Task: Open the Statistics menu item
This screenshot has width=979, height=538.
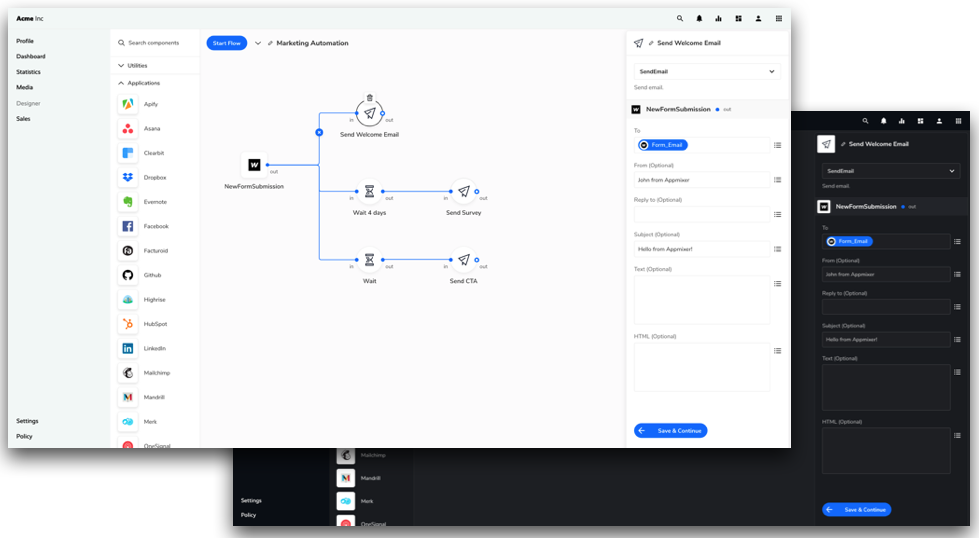Action: (x=28, y=72)
